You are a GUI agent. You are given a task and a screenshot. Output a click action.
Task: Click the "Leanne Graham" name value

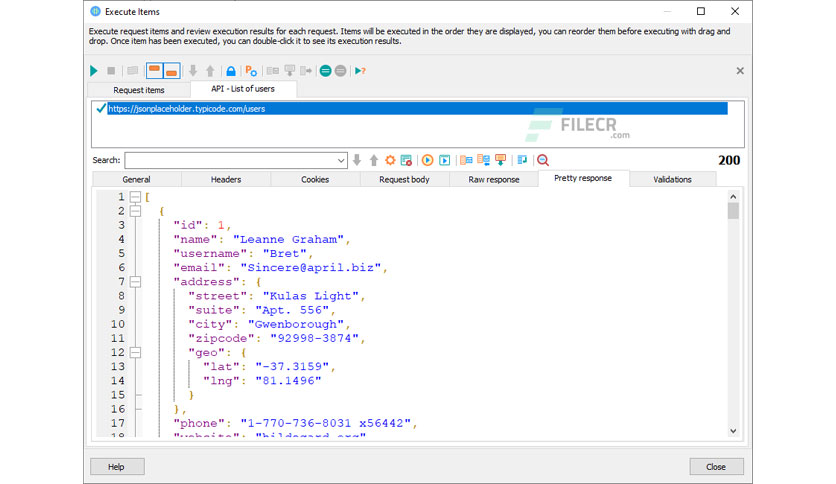tap(288, 239)
